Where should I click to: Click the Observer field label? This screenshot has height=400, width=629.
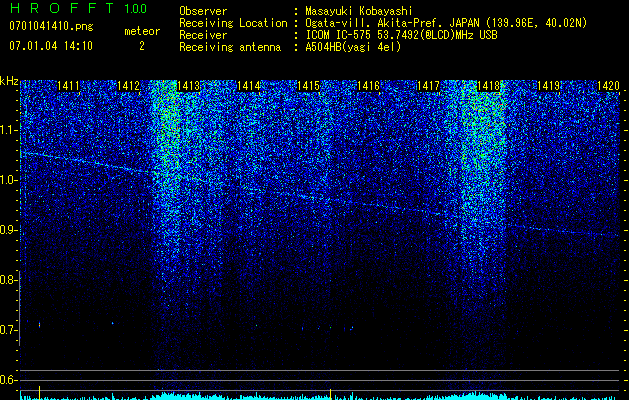click(203, 11)
